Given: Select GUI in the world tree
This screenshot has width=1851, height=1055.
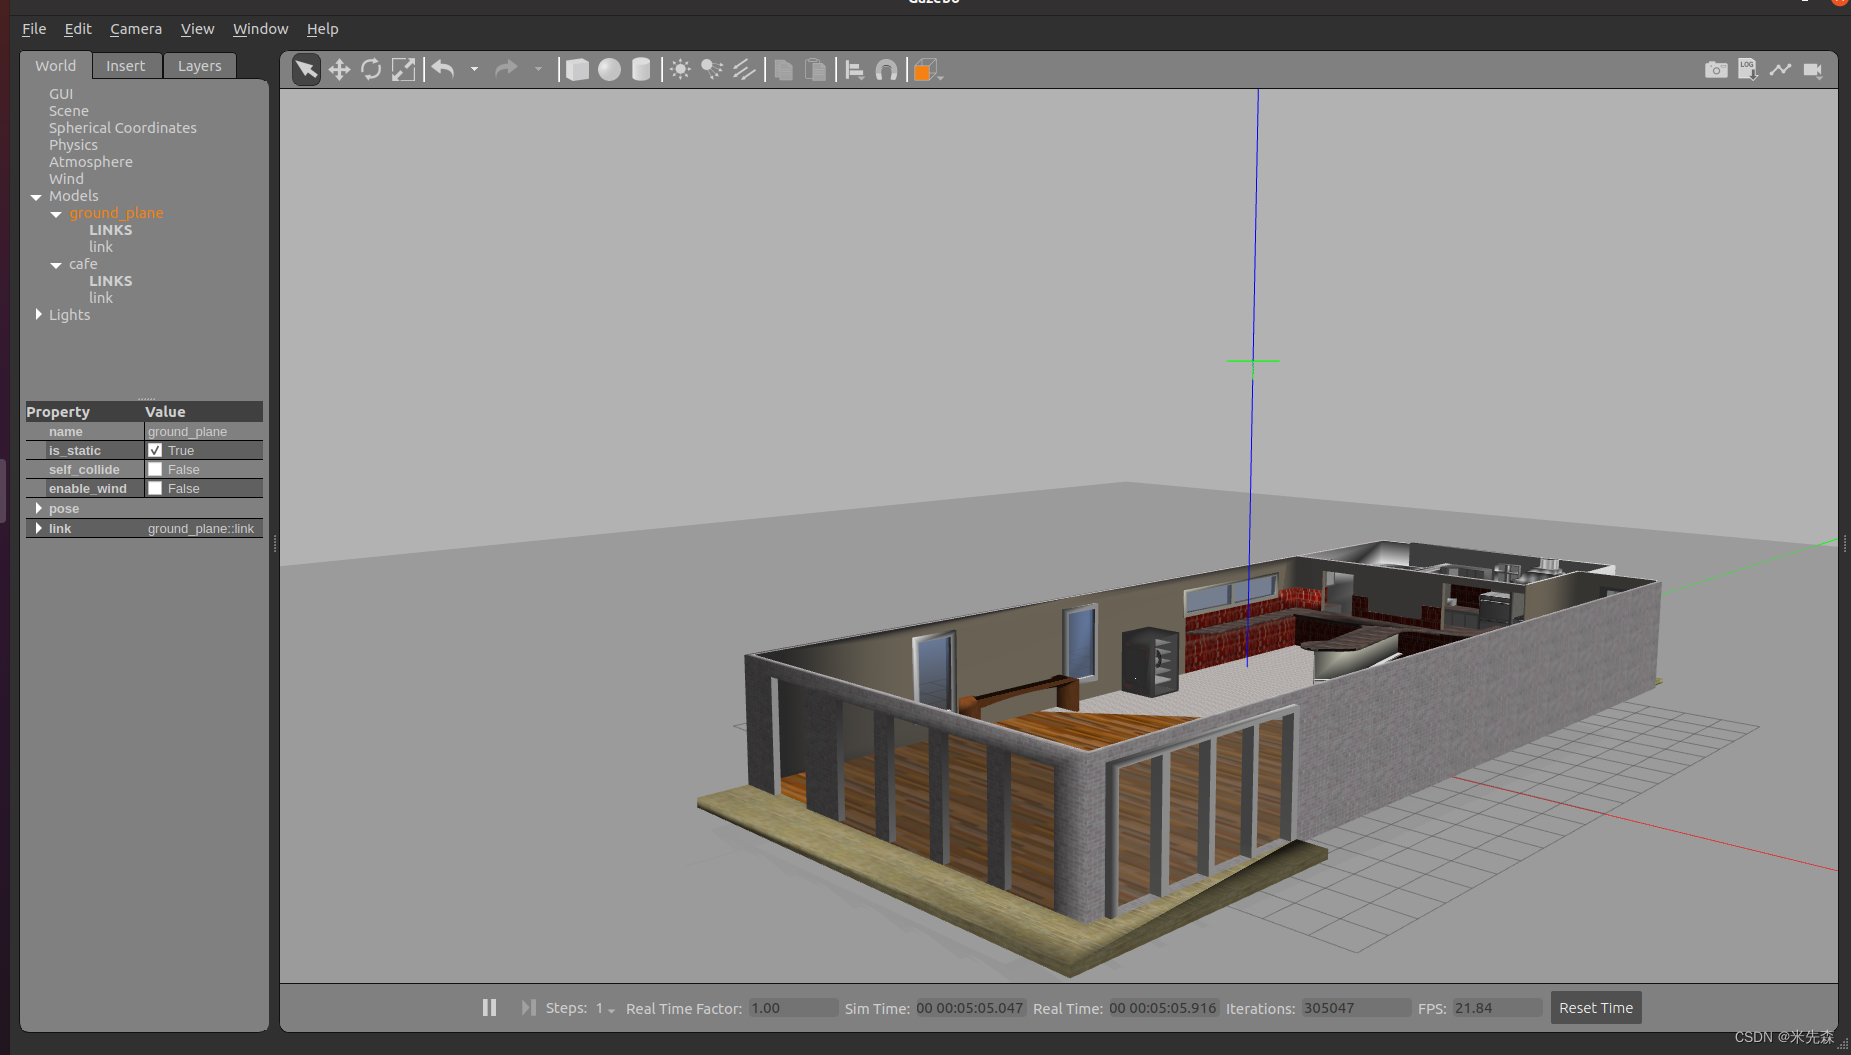Looking at the screenshot, I should click(61, 94).
